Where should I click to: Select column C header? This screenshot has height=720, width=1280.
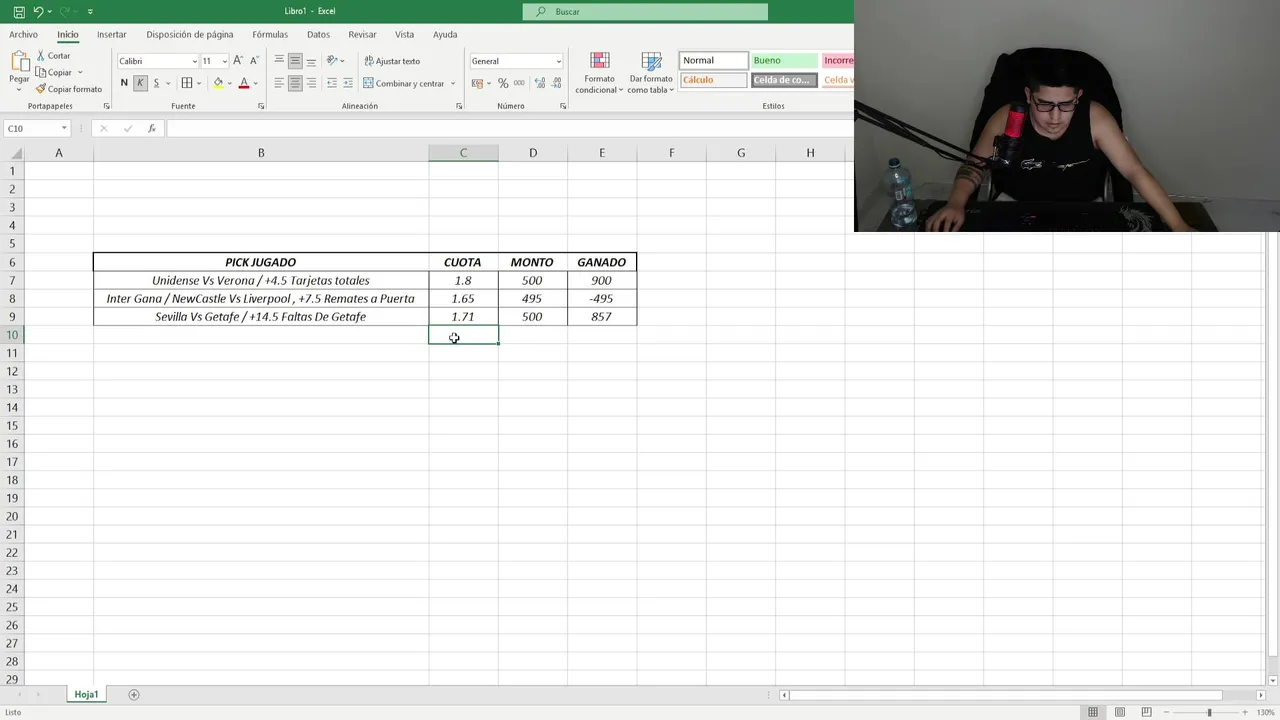463,153
